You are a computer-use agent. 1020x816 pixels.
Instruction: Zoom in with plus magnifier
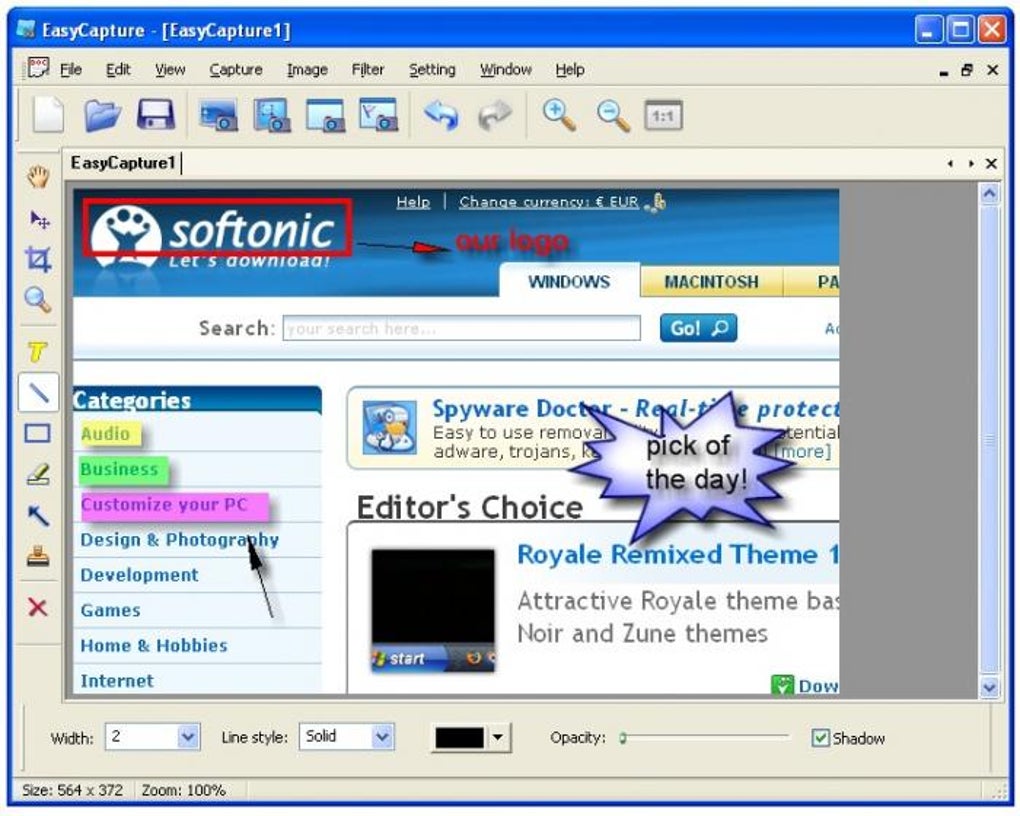click(559, 115)
